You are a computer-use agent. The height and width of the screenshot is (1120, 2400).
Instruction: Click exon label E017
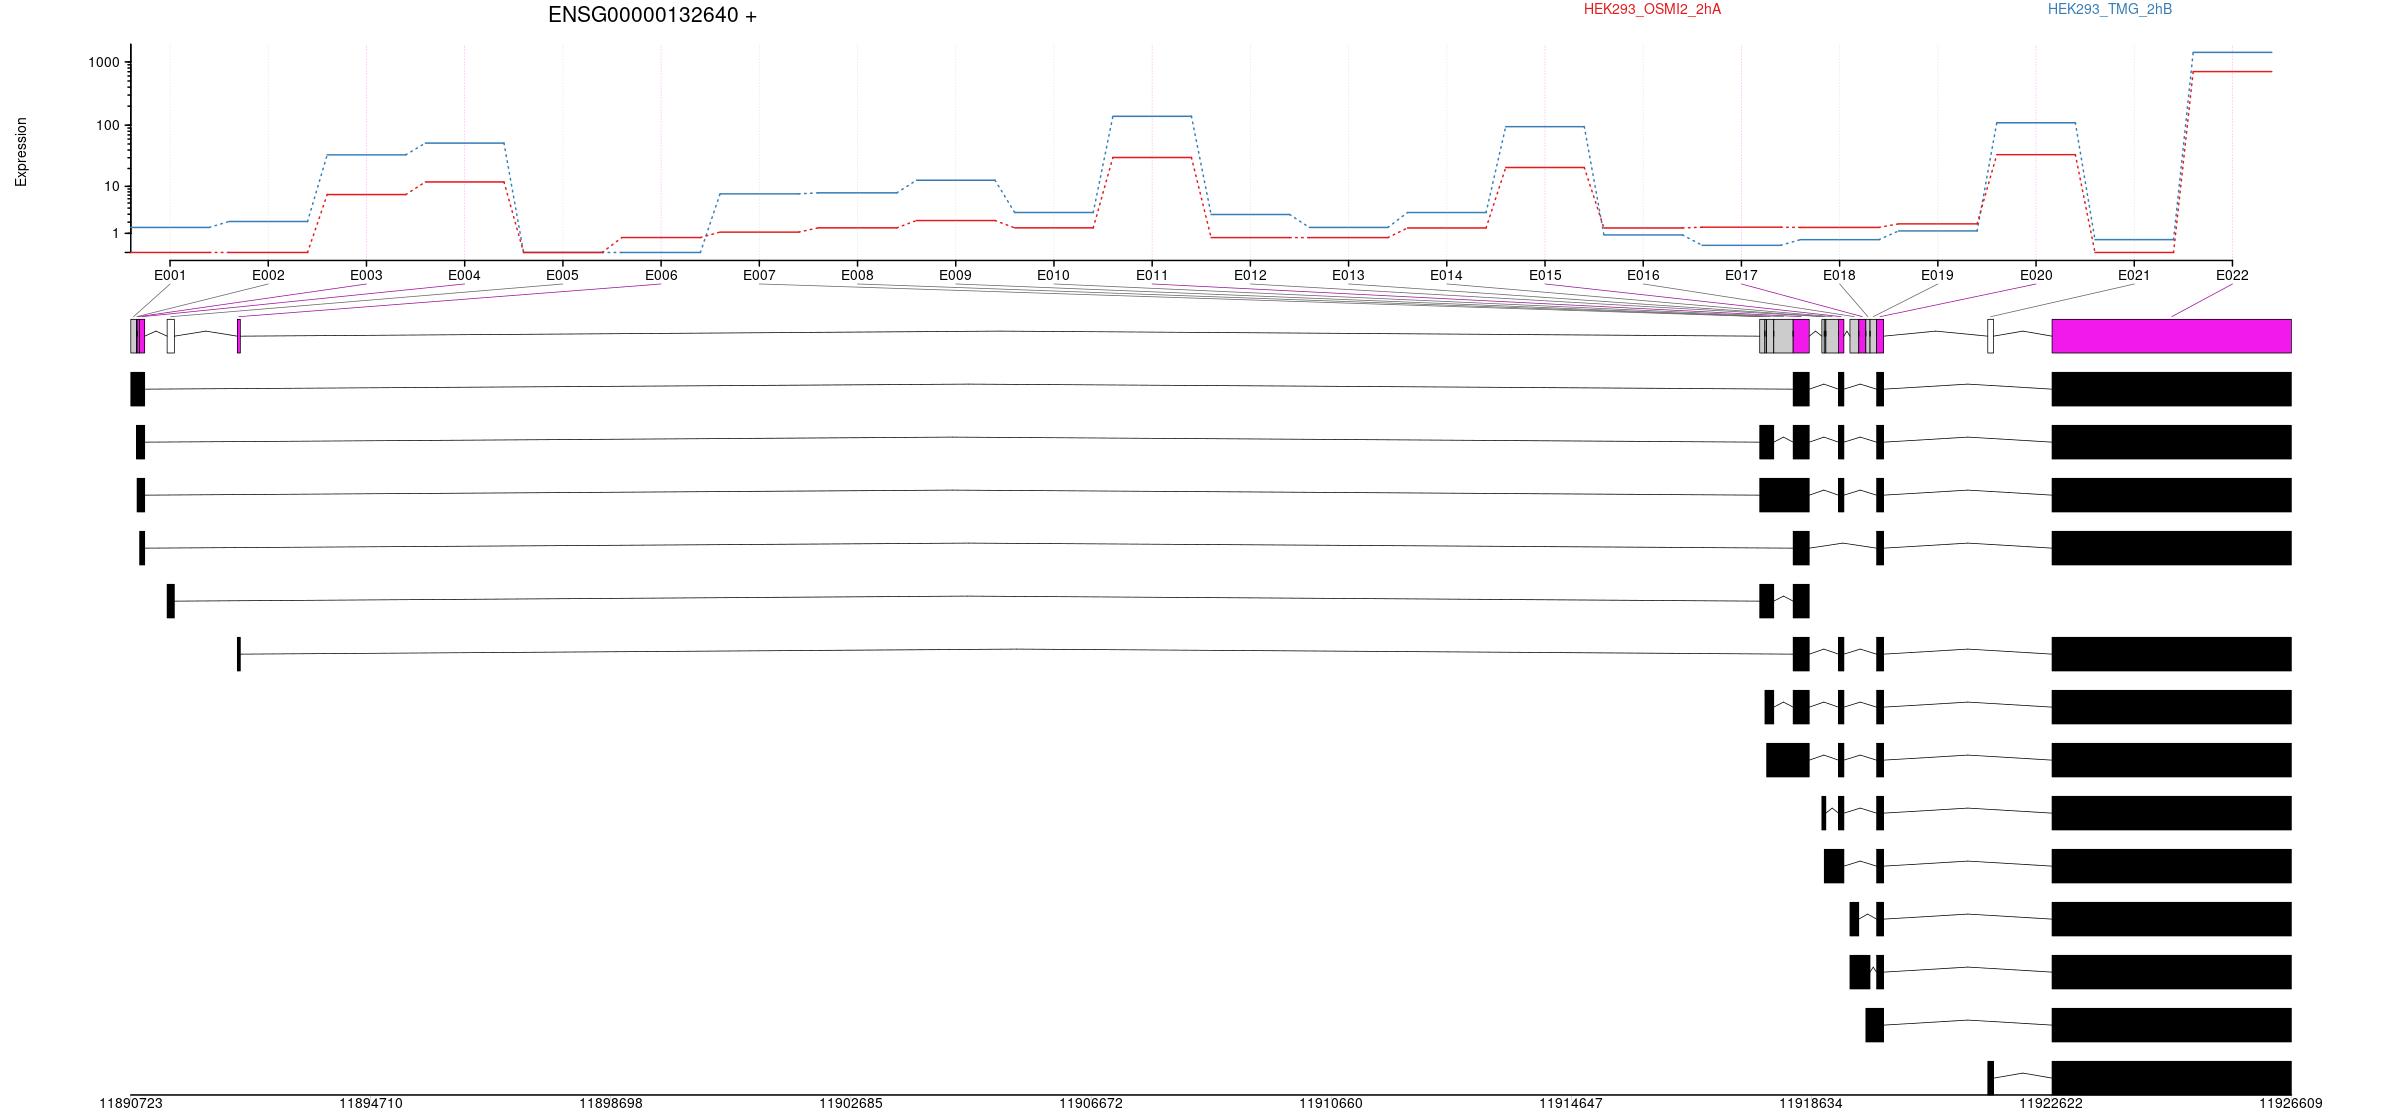pyautogui.click(x=1741, y=275)
